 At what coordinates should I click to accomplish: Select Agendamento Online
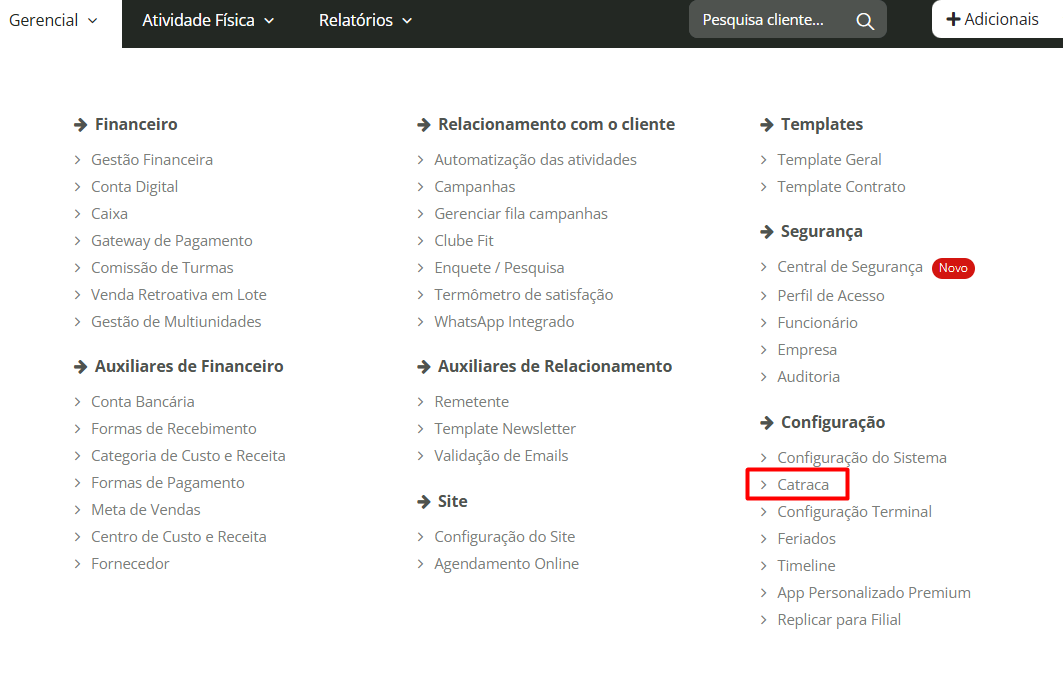[x=506, y=564]
